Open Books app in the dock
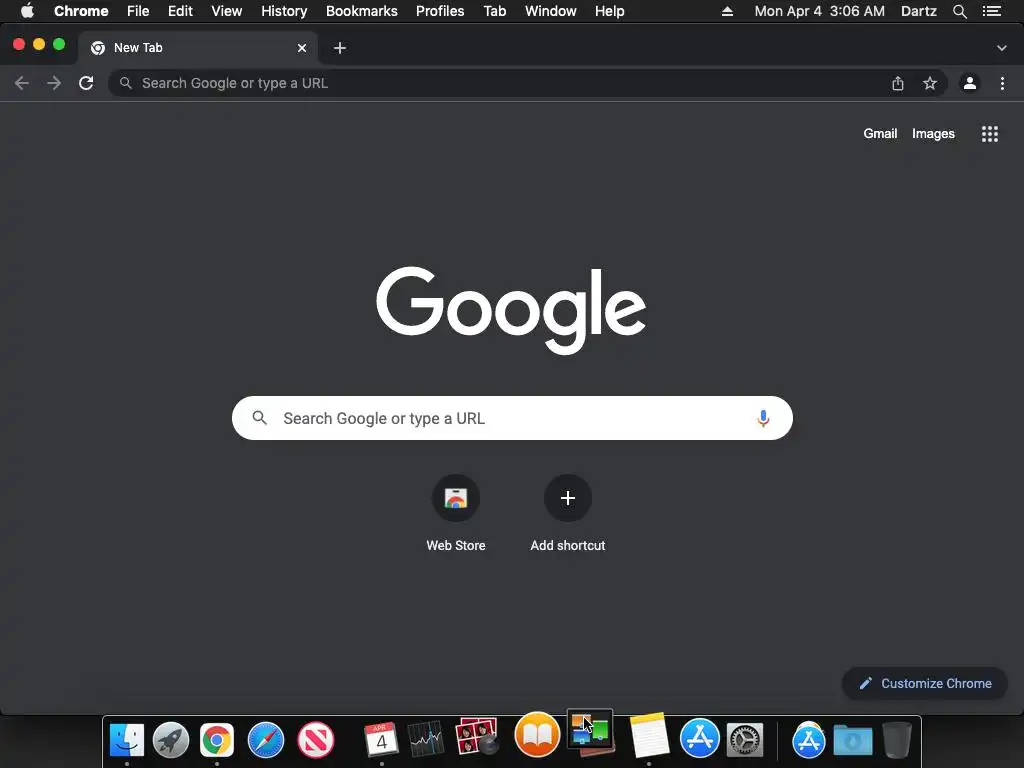Viewport: 1024px width, 768px height. 537,734
